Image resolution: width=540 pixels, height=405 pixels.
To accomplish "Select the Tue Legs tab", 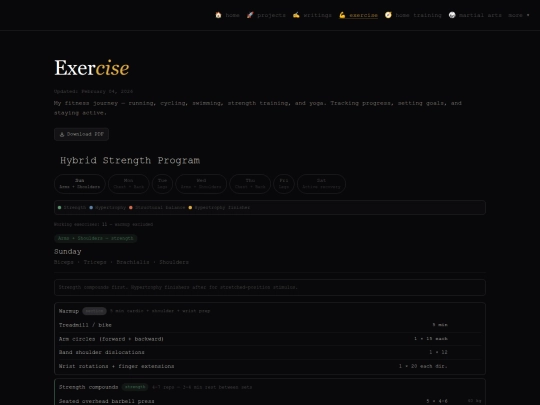I will click(x=162, y=184).
